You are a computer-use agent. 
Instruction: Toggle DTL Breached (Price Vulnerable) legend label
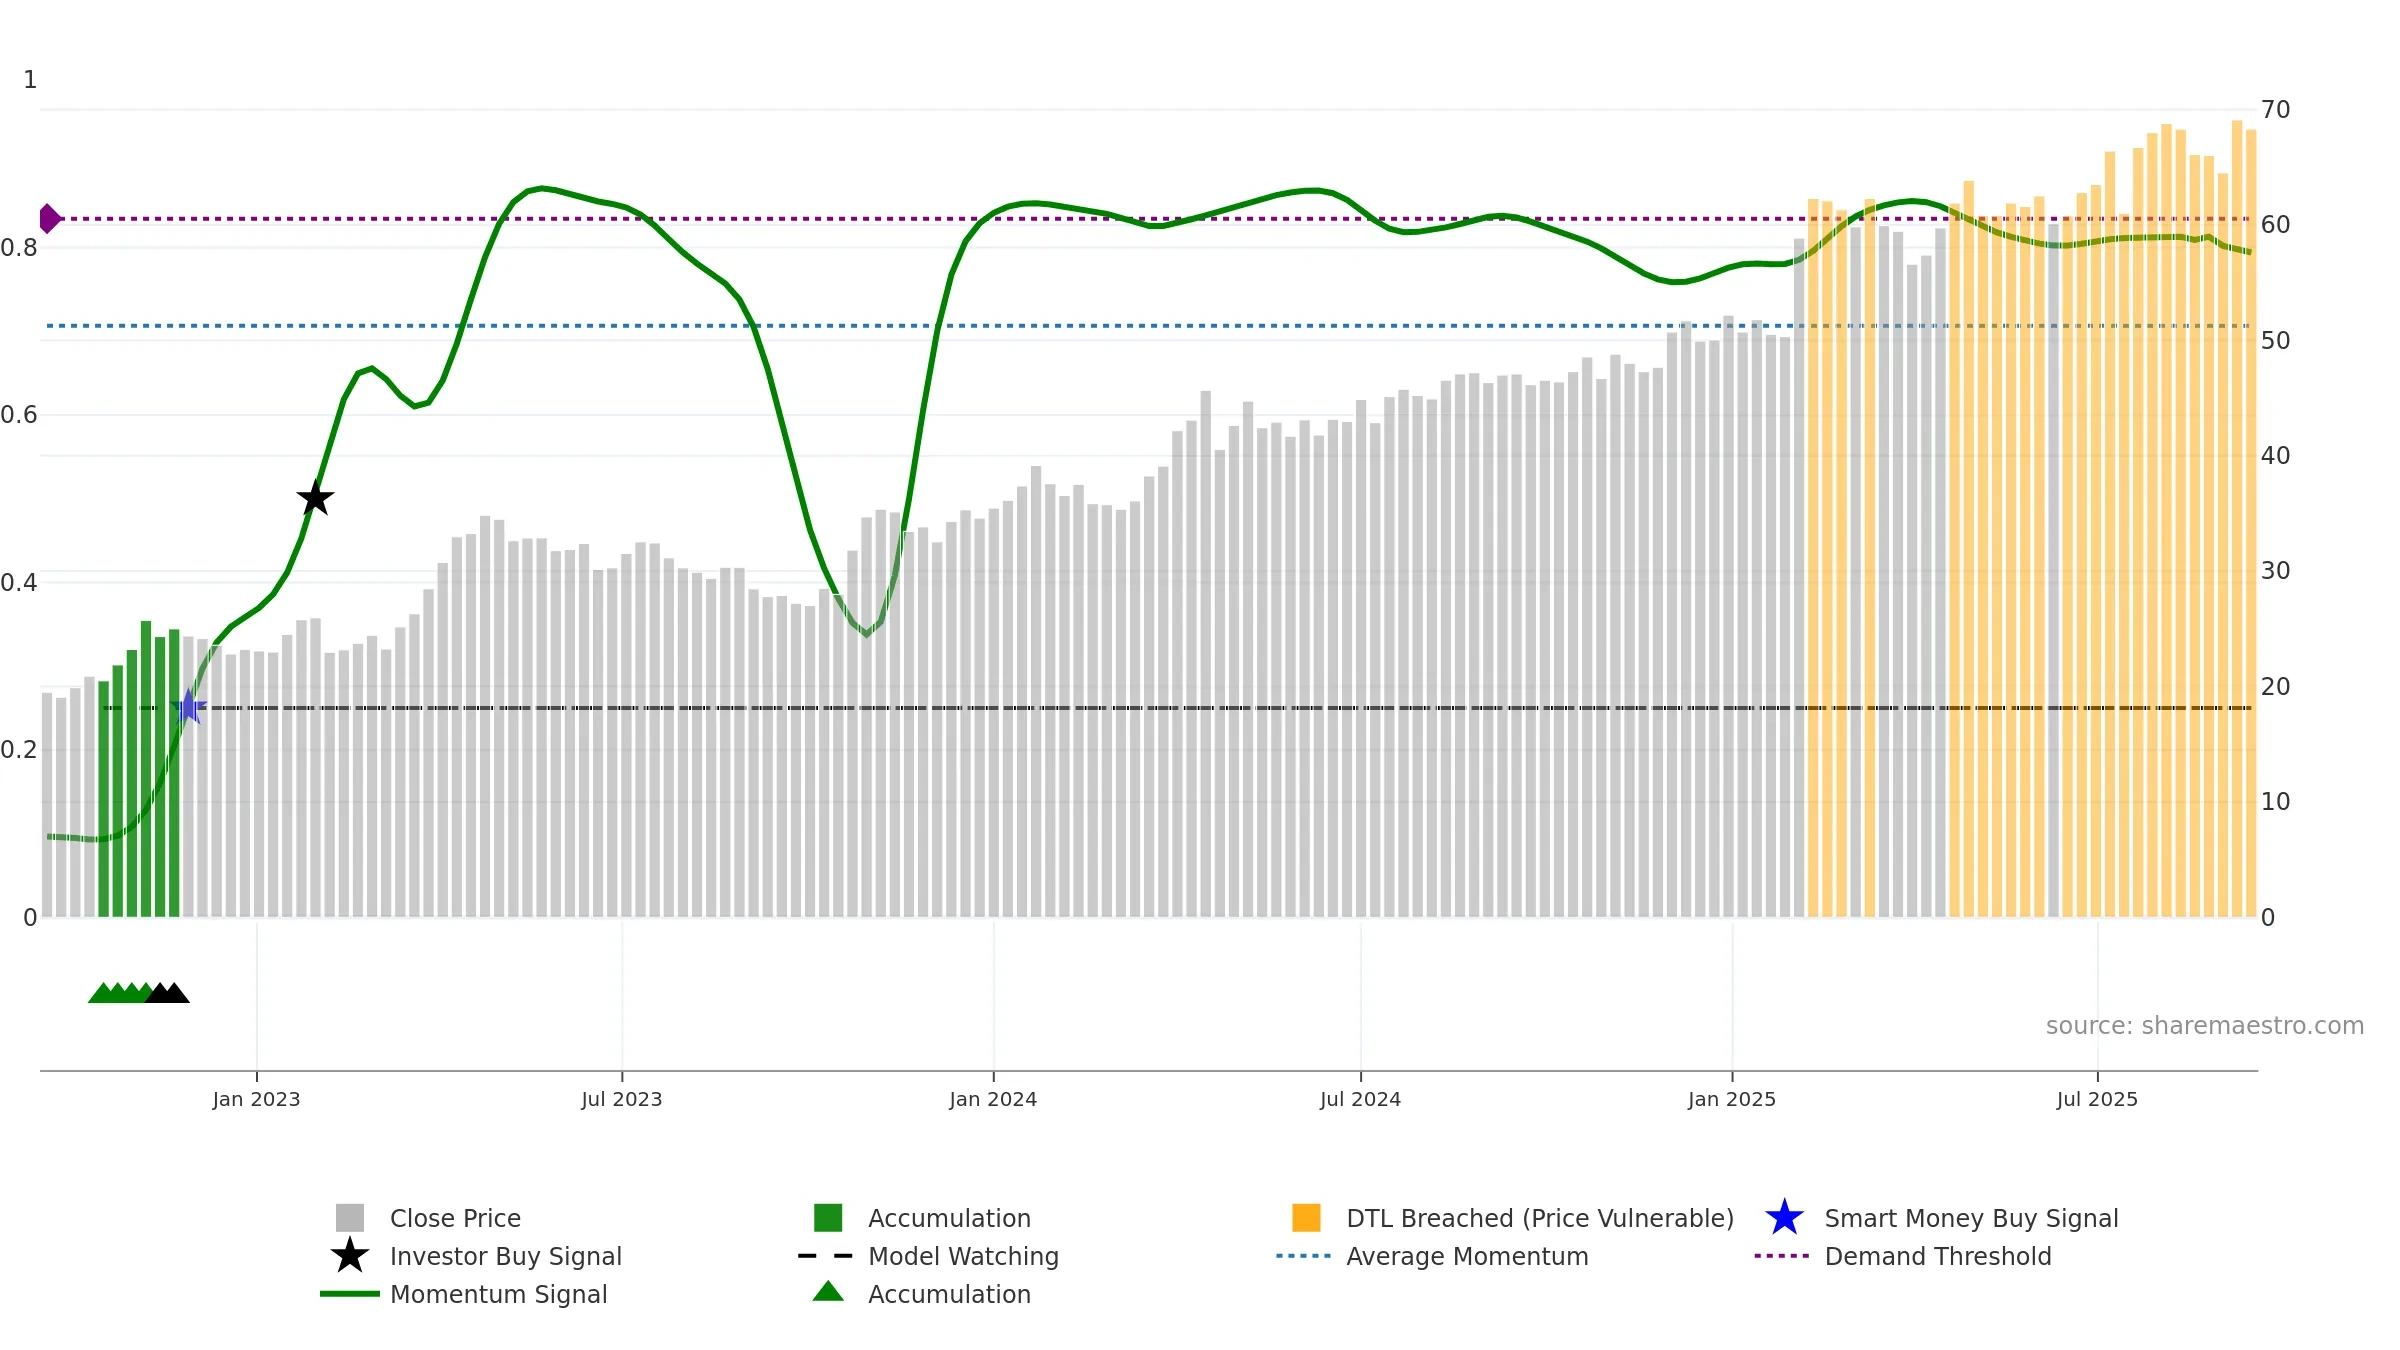pos(1540,1218)
